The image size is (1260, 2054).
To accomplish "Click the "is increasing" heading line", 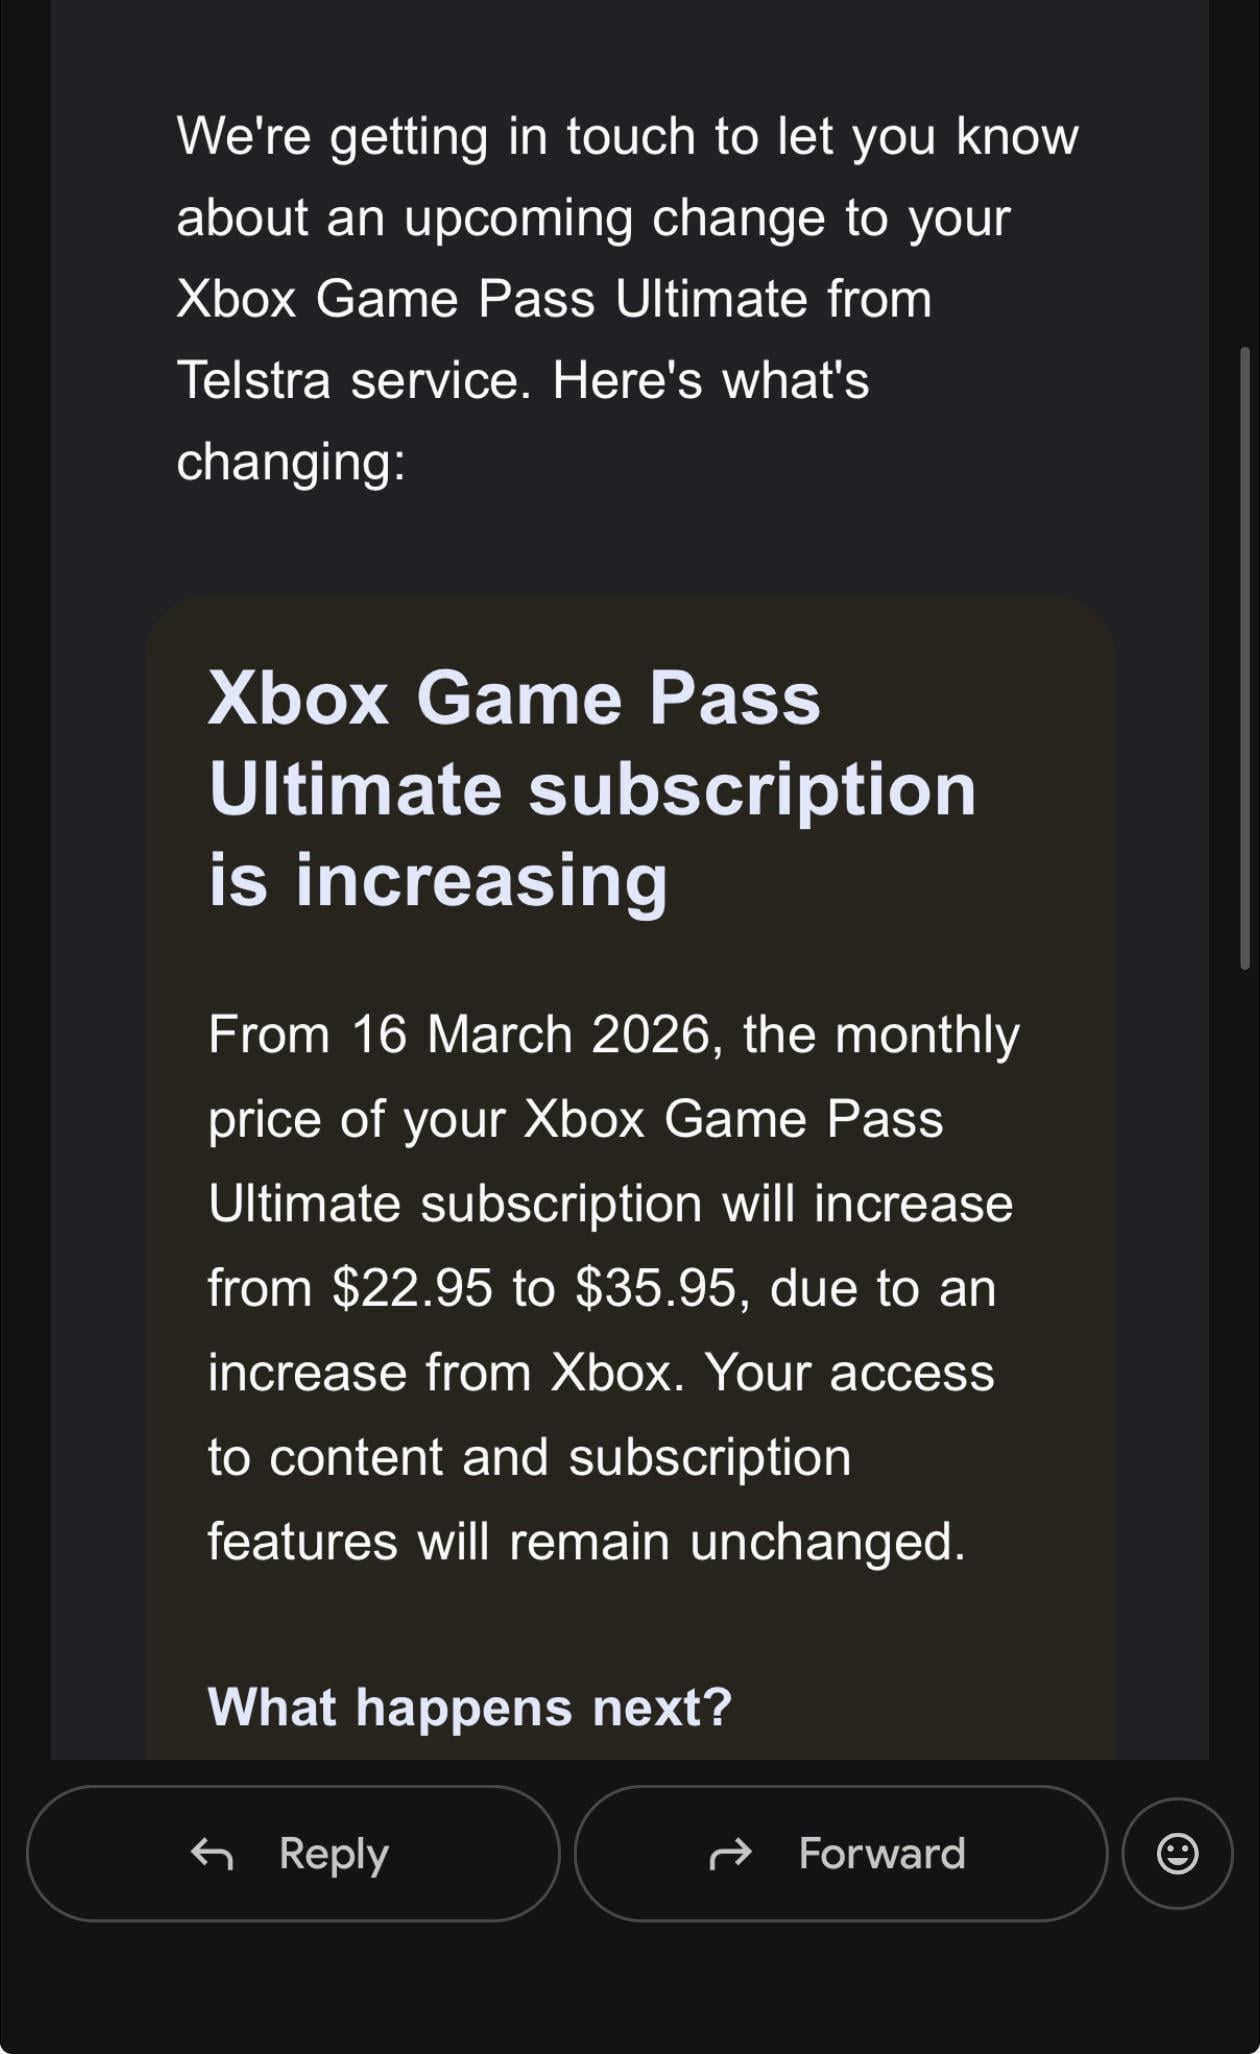I will (x=437, y=881).
